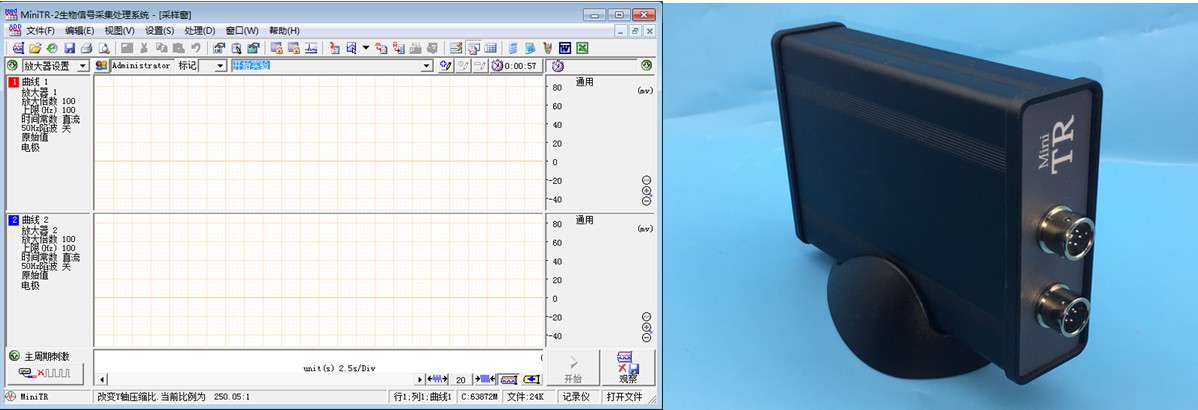The image size is (1198, 410).
Task: Click the Open folder toolbar icon
Action: (35, 48)
